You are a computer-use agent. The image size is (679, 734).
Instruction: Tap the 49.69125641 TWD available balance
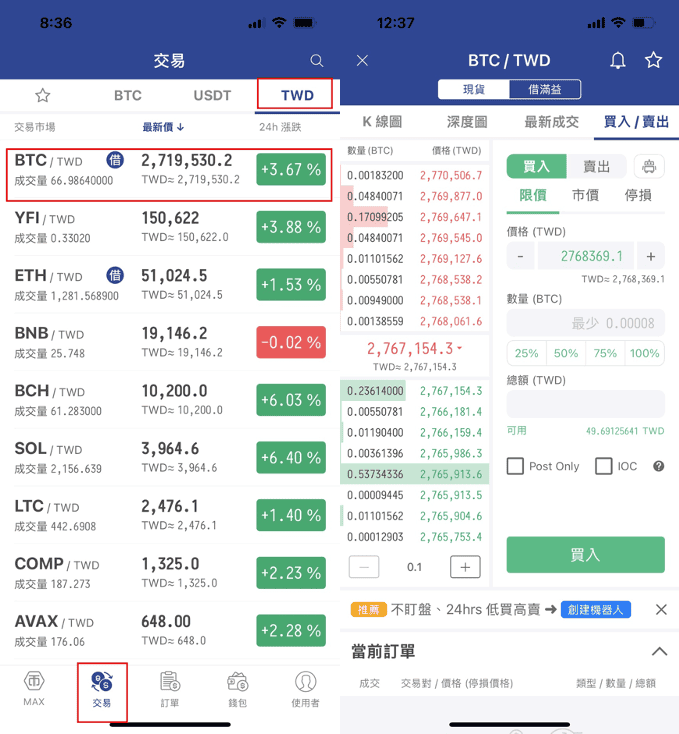pos(625,431)
